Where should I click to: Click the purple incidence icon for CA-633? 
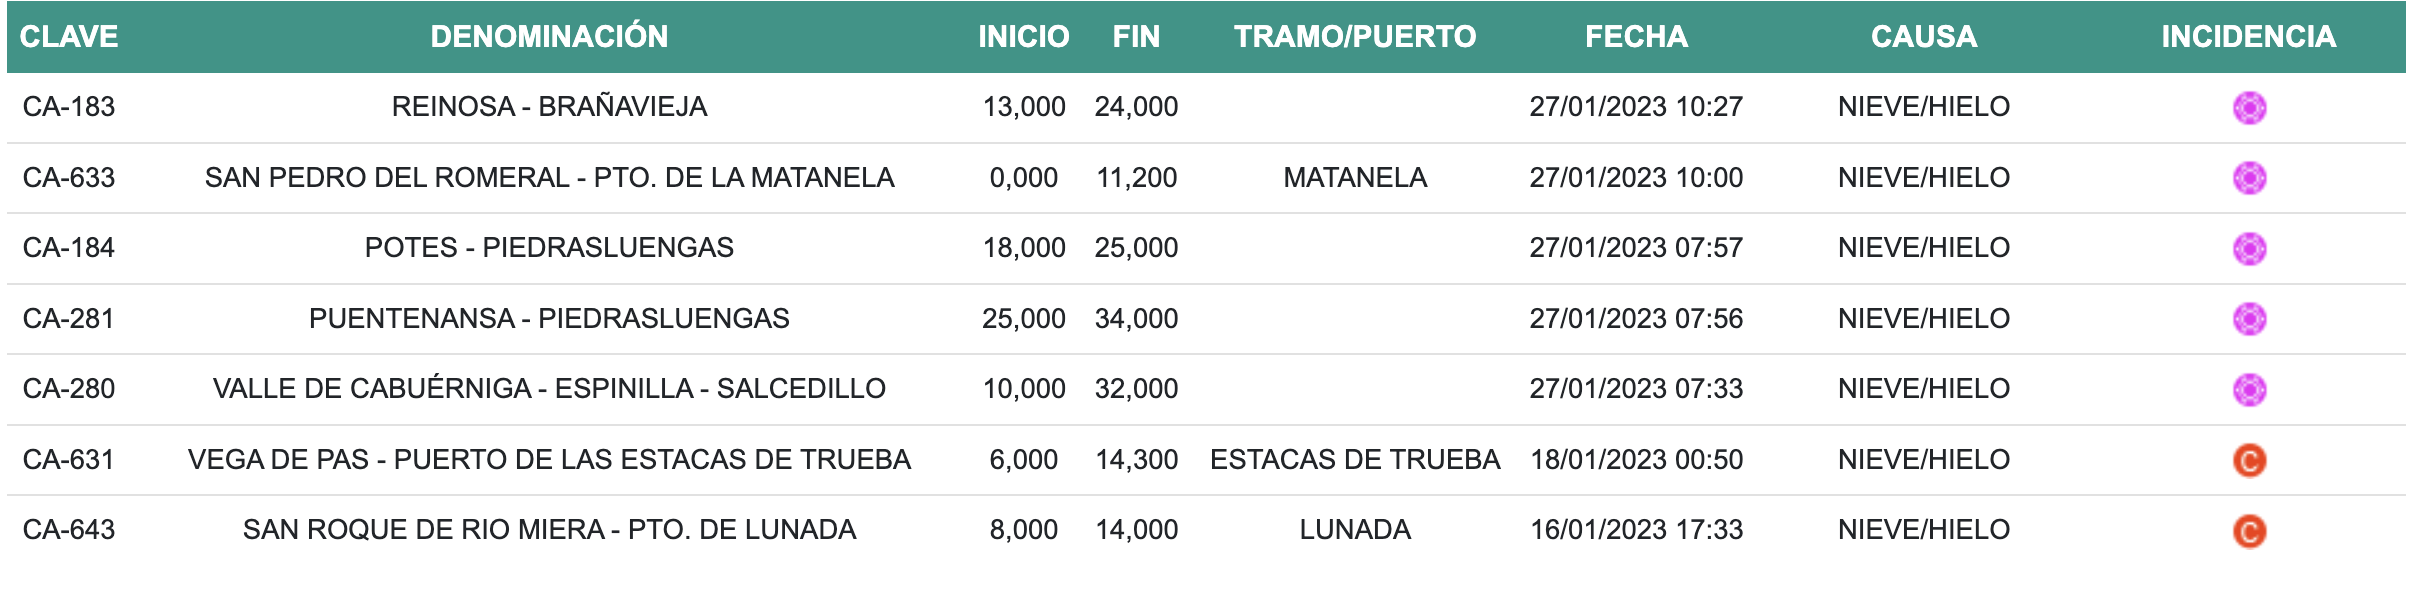click(2249, 178)
